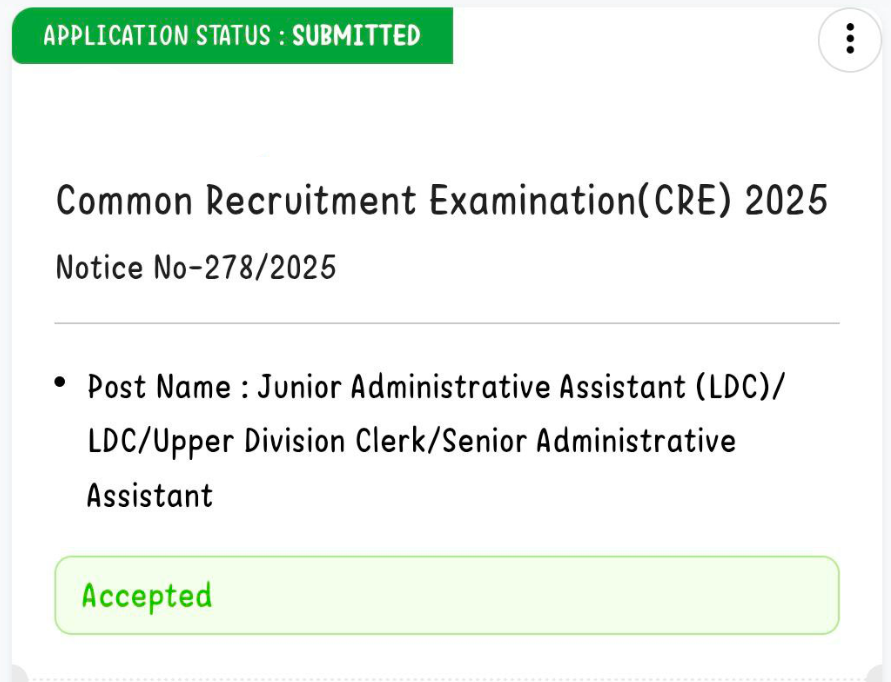Viewport: 891px width, 682px height.
Task: Click the Post Name label
Action: tap(159, 387)
